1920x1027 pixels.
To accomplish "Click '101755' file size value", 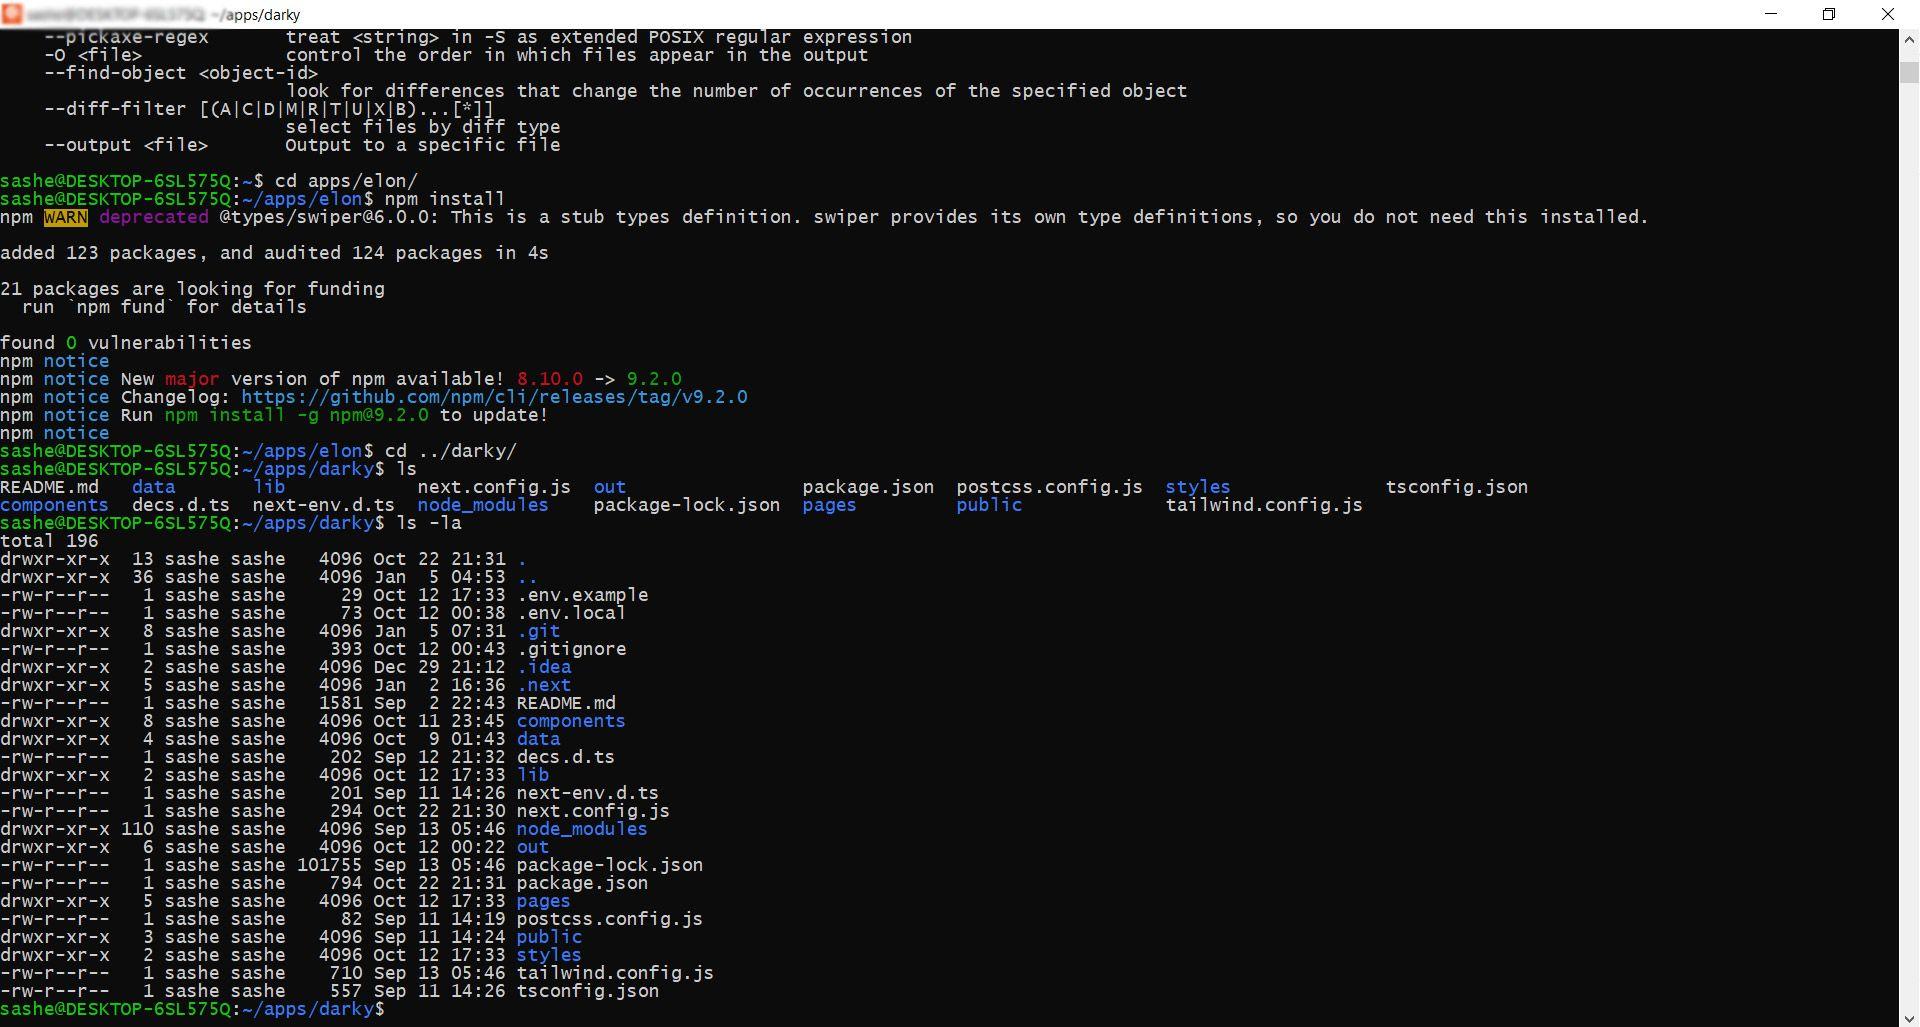I will pos(330,865).
